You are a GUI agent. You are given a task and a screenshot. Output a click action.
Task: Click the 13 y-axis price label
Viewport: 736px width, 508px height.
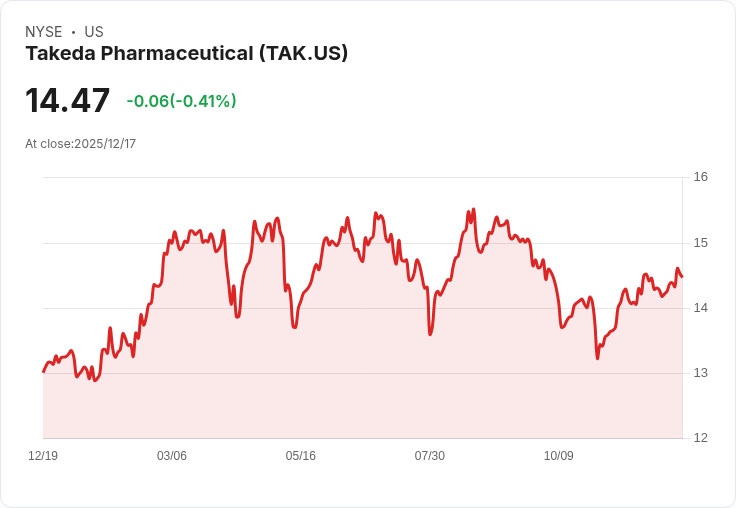pos(700,373)
